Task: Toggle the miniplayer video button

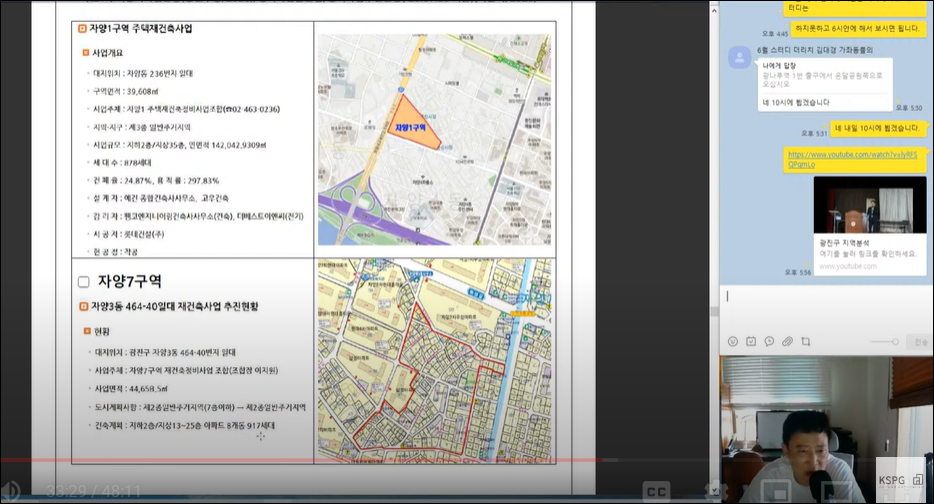Action: click(776, 491)
